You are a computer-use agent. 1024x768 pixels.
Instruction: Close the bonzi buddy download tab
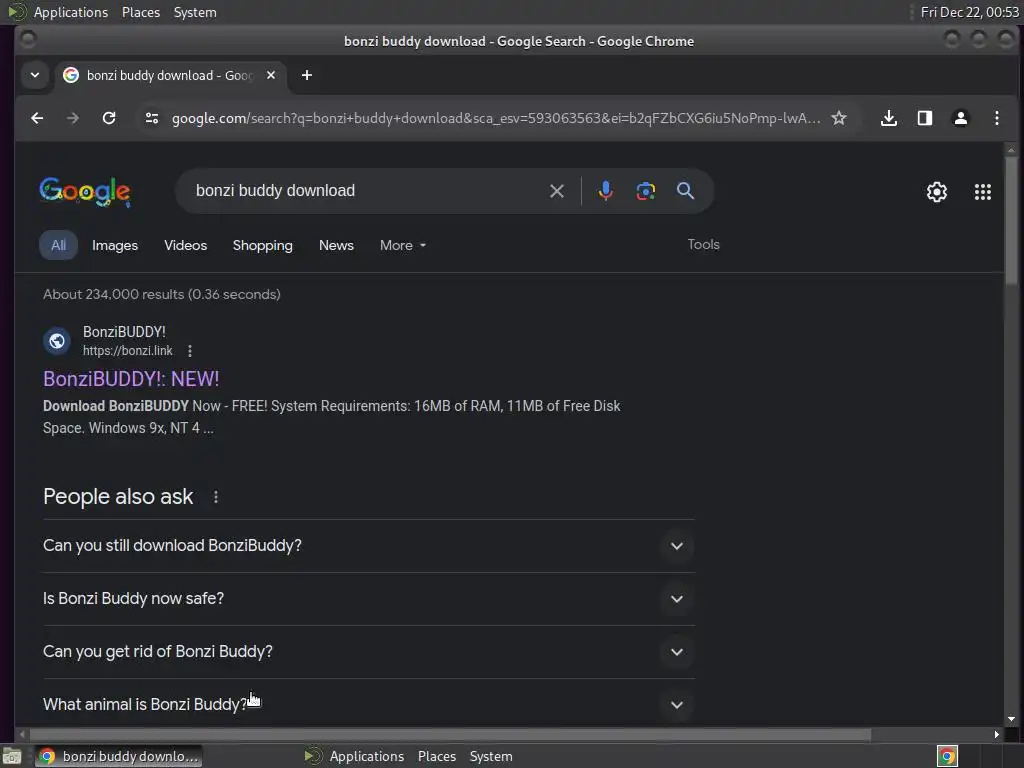pyautogui.click(x=271, y=75)
